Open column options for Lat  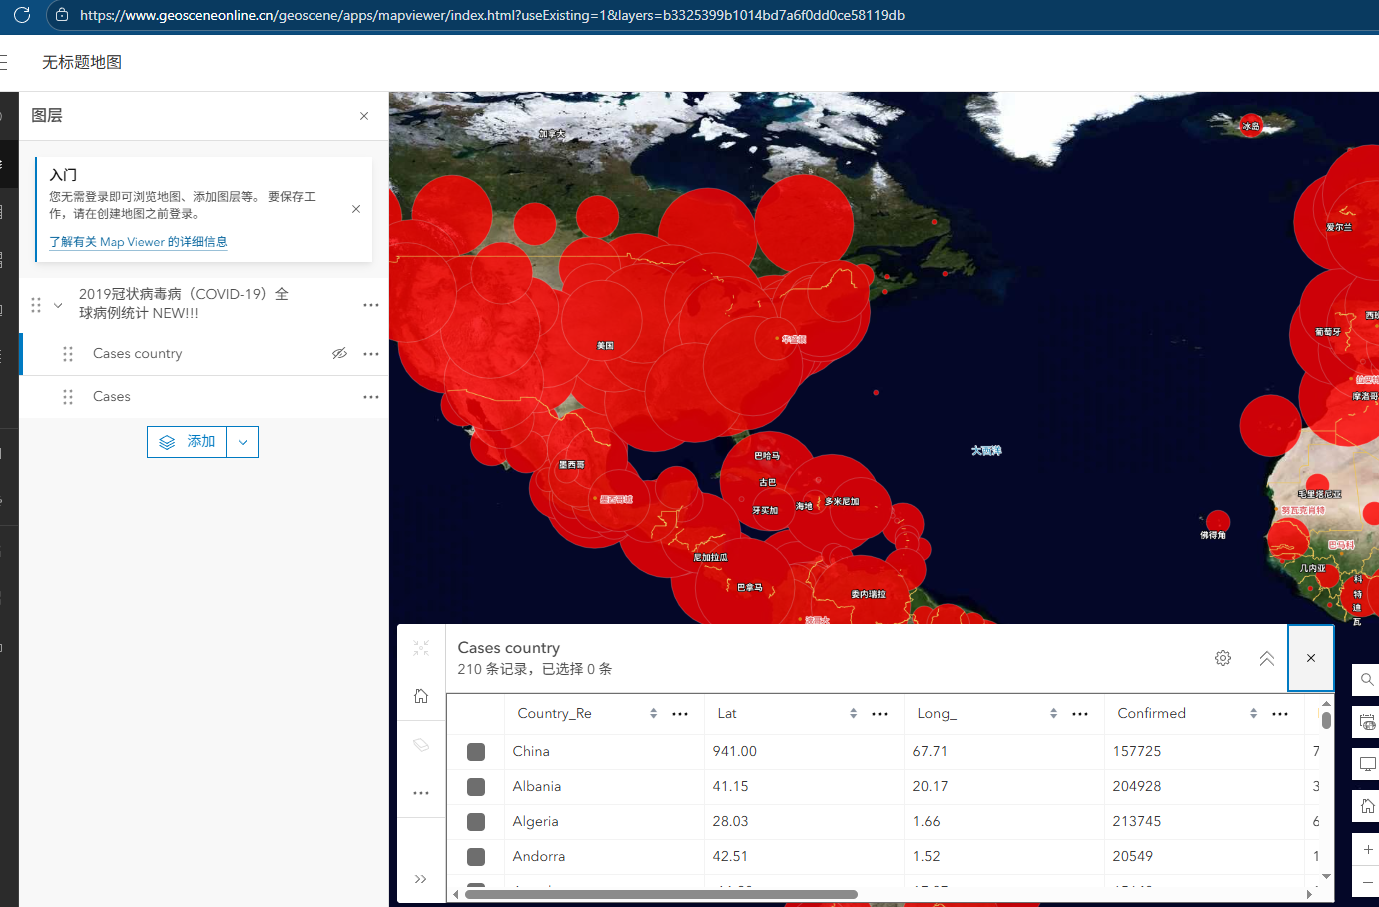pos(880,714)
